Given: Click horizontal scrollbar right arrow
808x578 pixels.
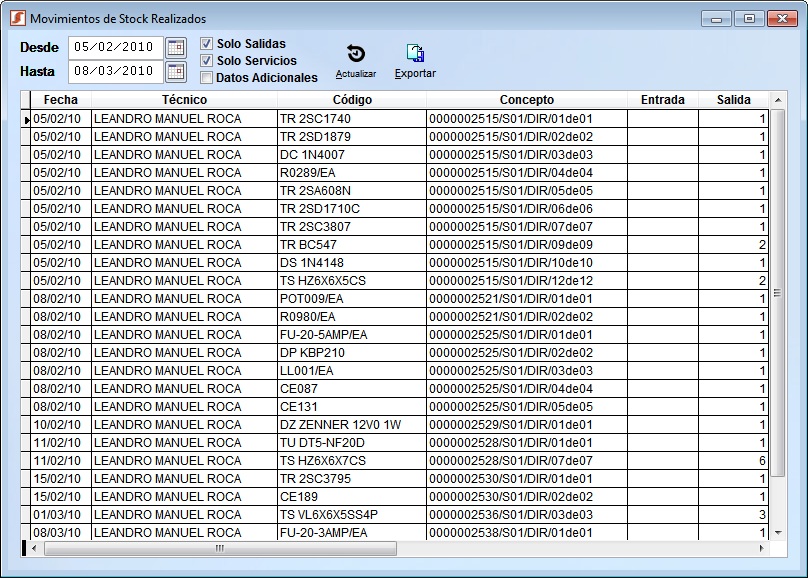Looking at the screenshot, I should (x=763, y=549).
